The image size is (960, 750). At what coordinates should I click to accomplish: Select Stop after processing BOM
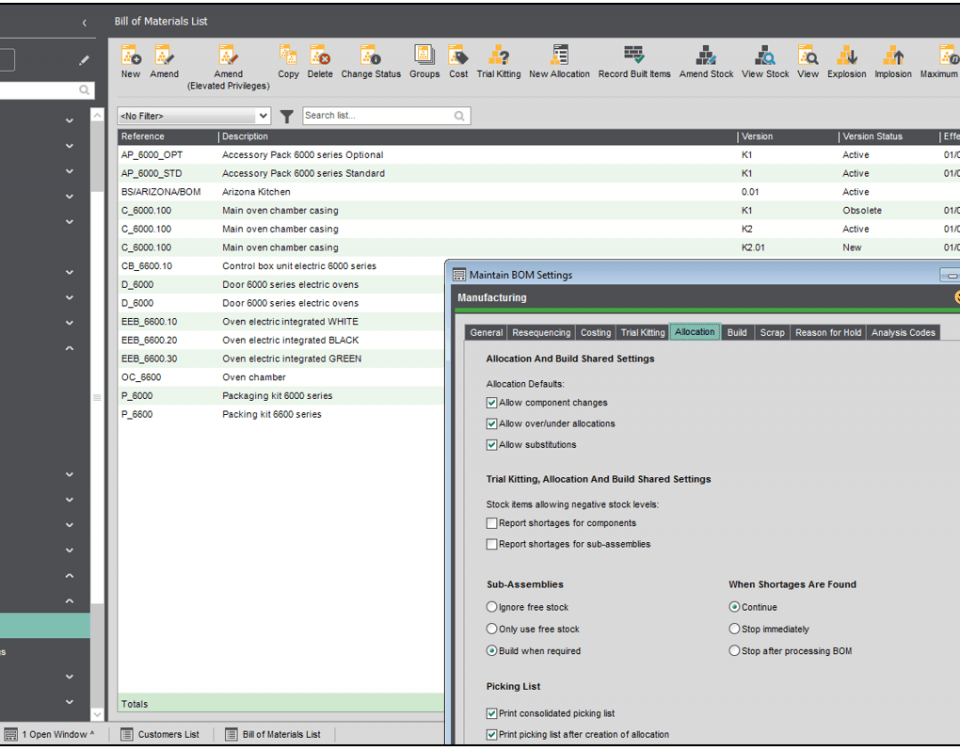point(734,651)
